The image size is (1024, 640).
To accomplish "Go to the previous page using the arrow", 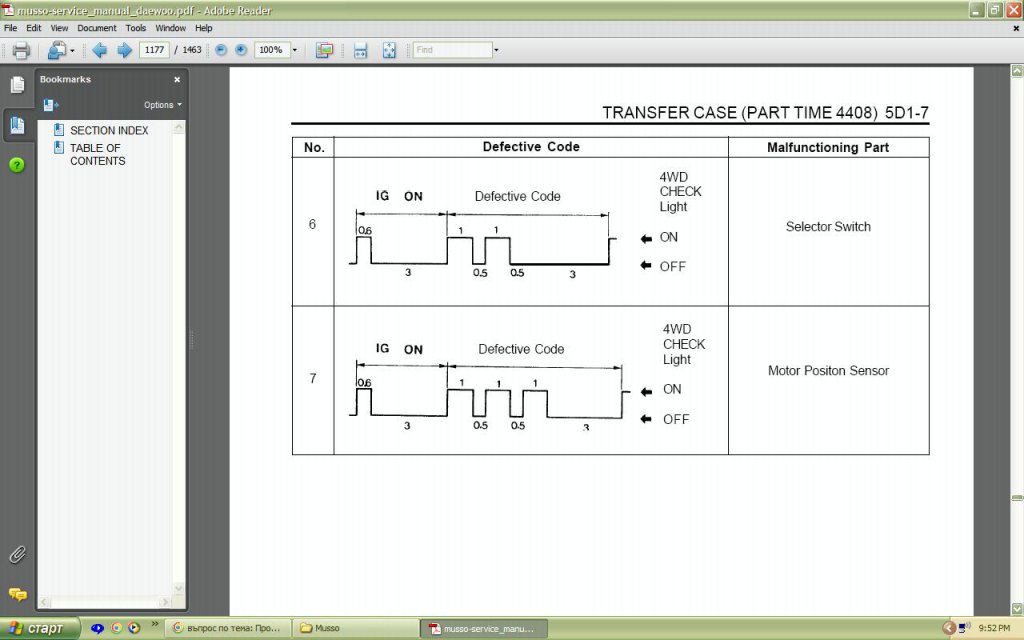I will 100,50.
